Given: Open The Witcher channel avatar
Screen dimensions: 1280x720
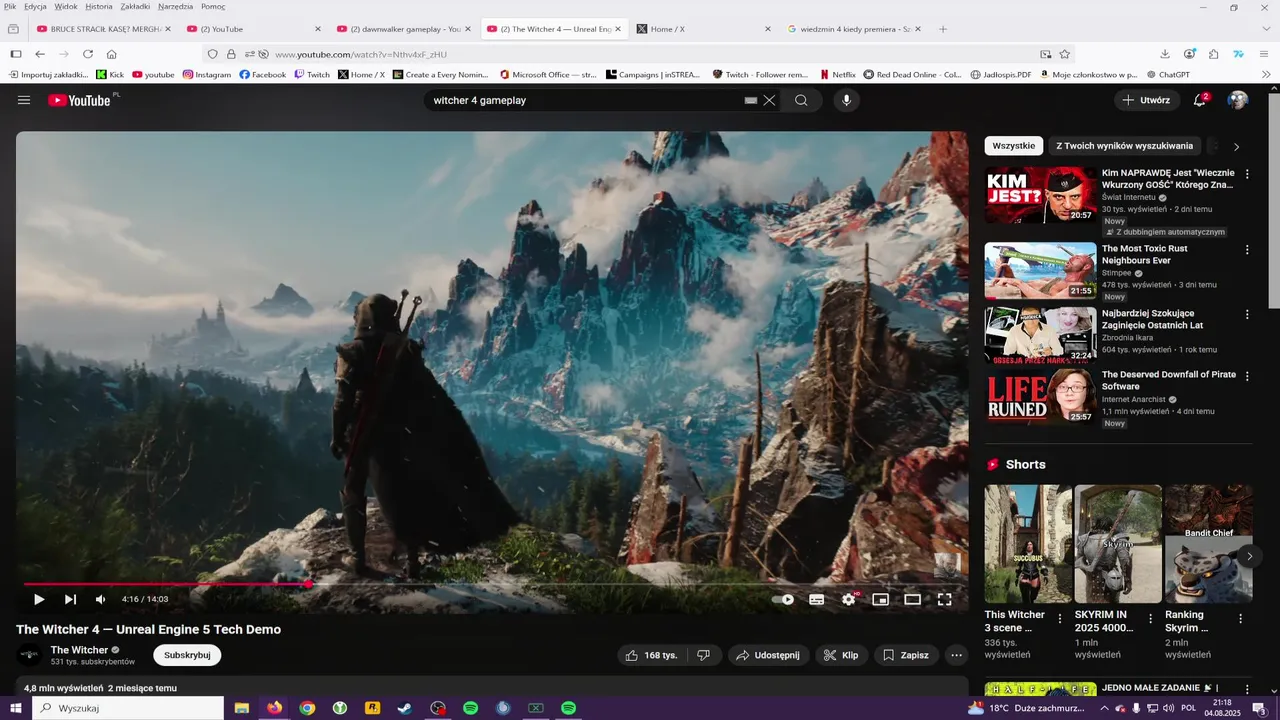Looking at the screenshot, I should [x=30, y=655].
